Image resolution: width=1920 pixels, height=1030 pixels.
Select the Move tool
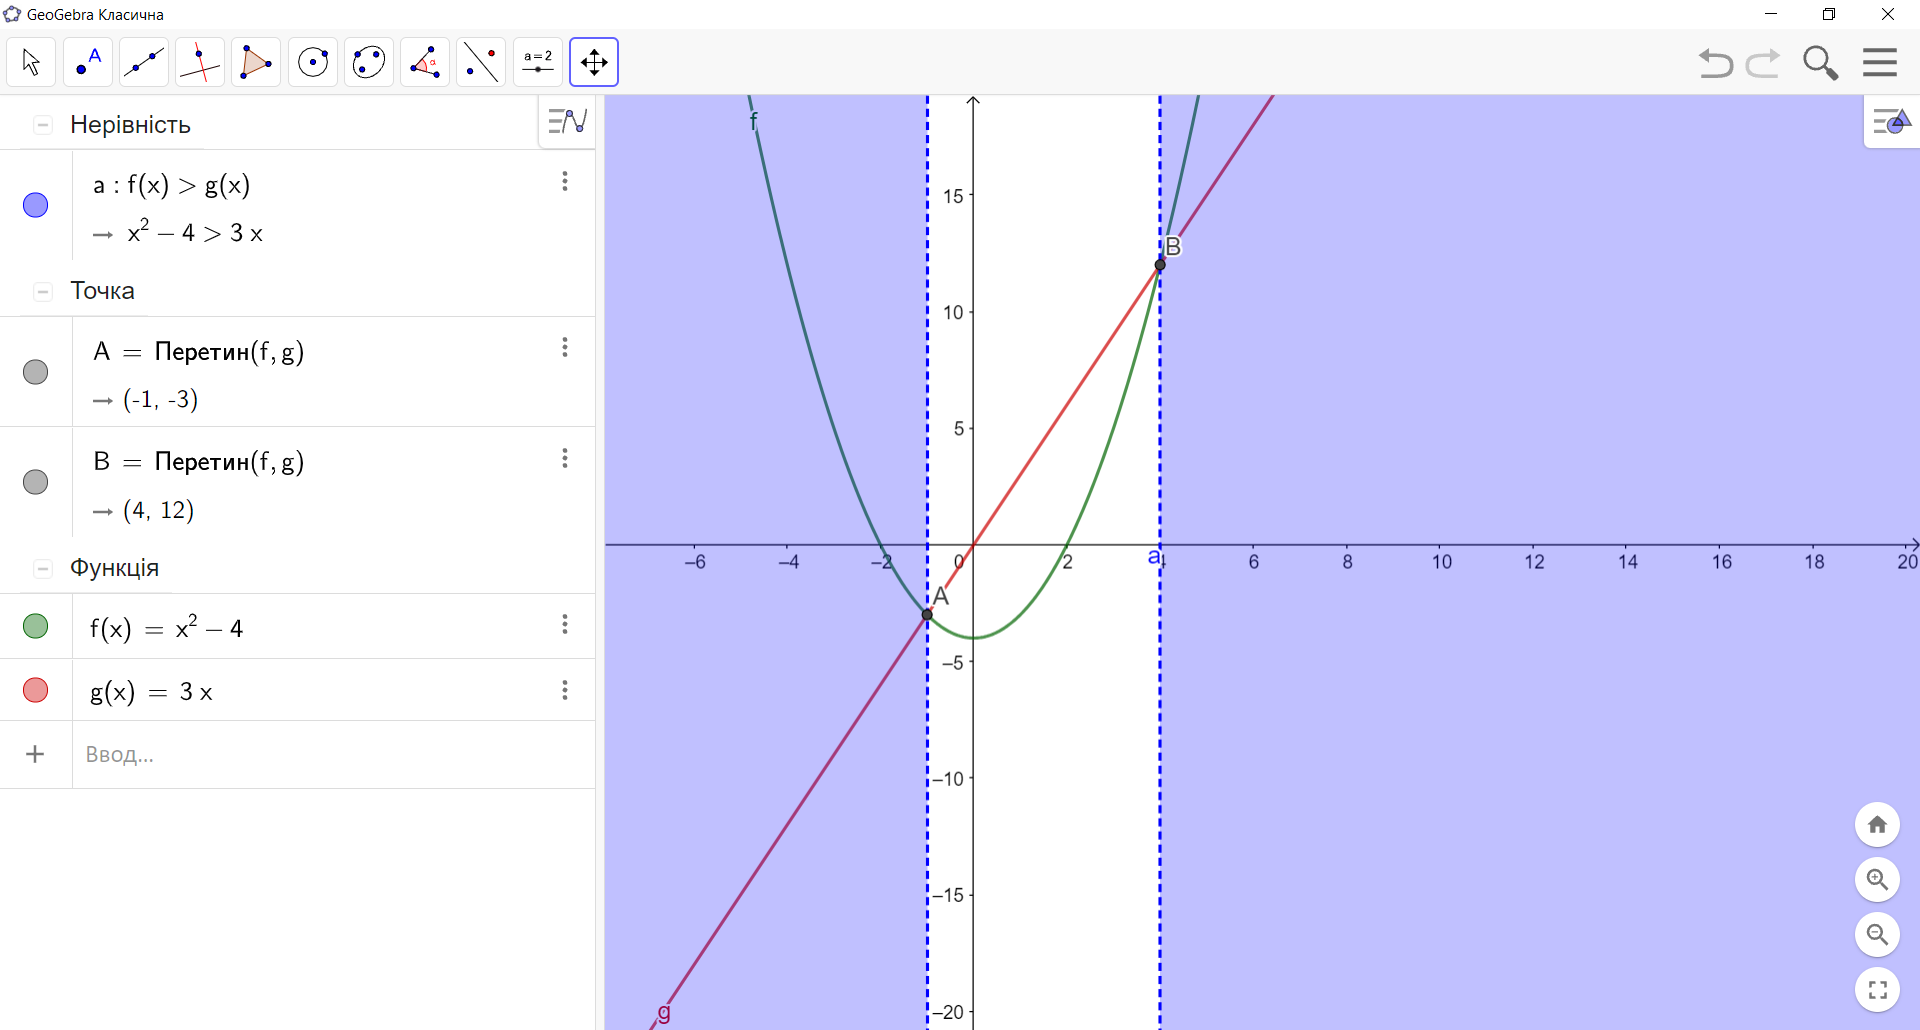31,61
